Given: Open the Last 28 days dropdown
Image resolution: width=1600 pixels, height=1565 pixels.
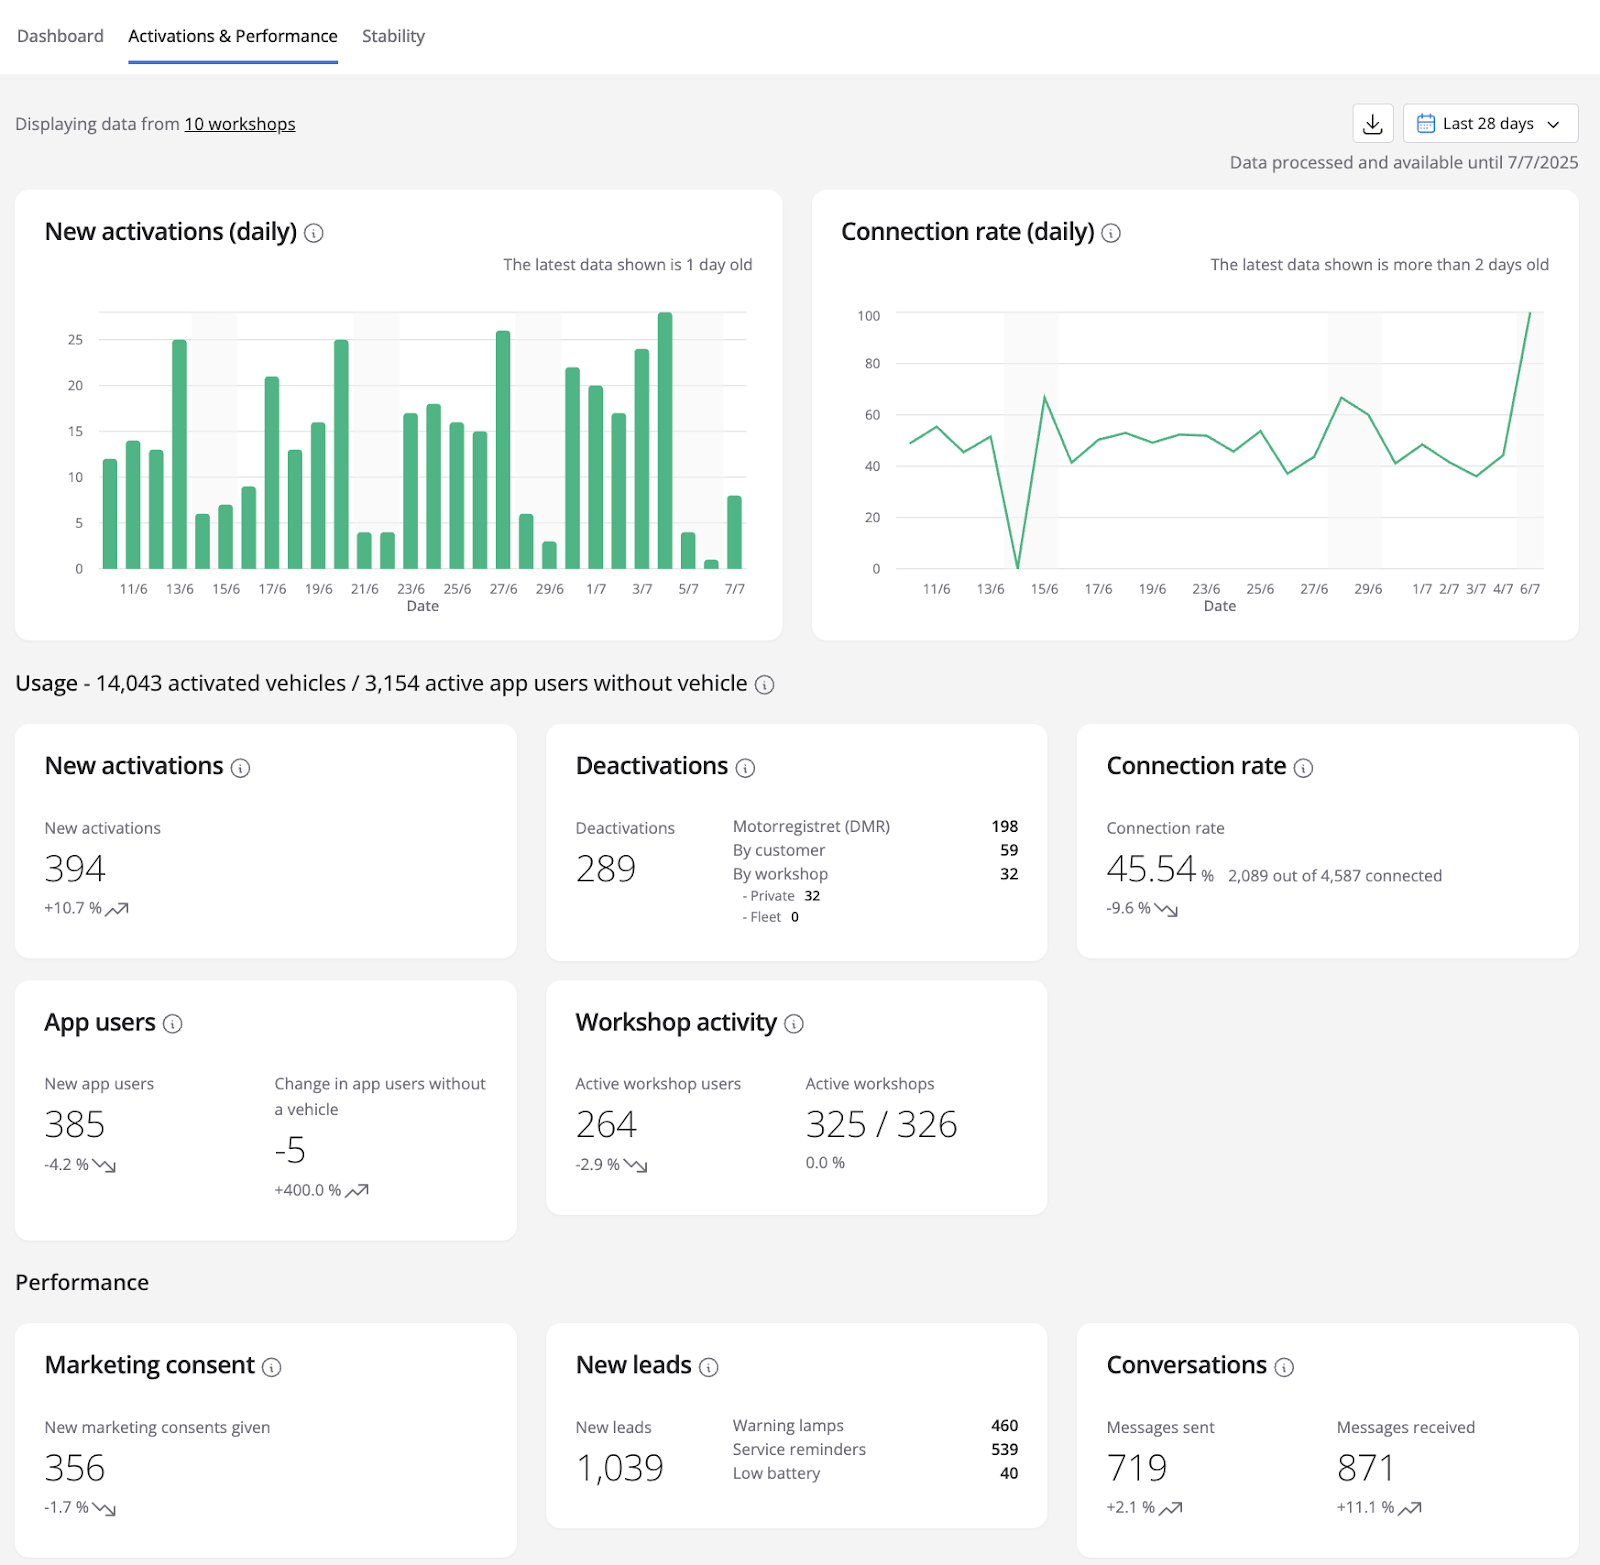Looking at the screenshot, I should (x=1489, y=124).
